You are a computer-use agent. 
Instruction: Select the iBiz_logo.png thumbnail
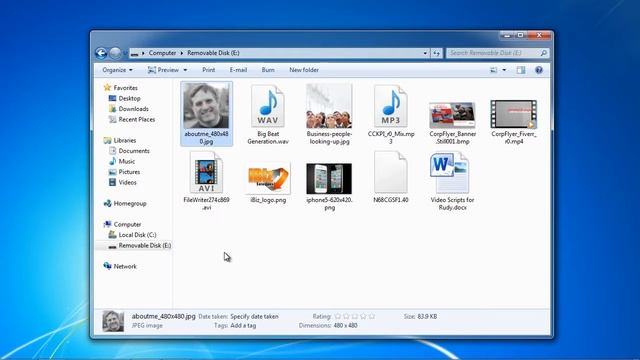268,179
